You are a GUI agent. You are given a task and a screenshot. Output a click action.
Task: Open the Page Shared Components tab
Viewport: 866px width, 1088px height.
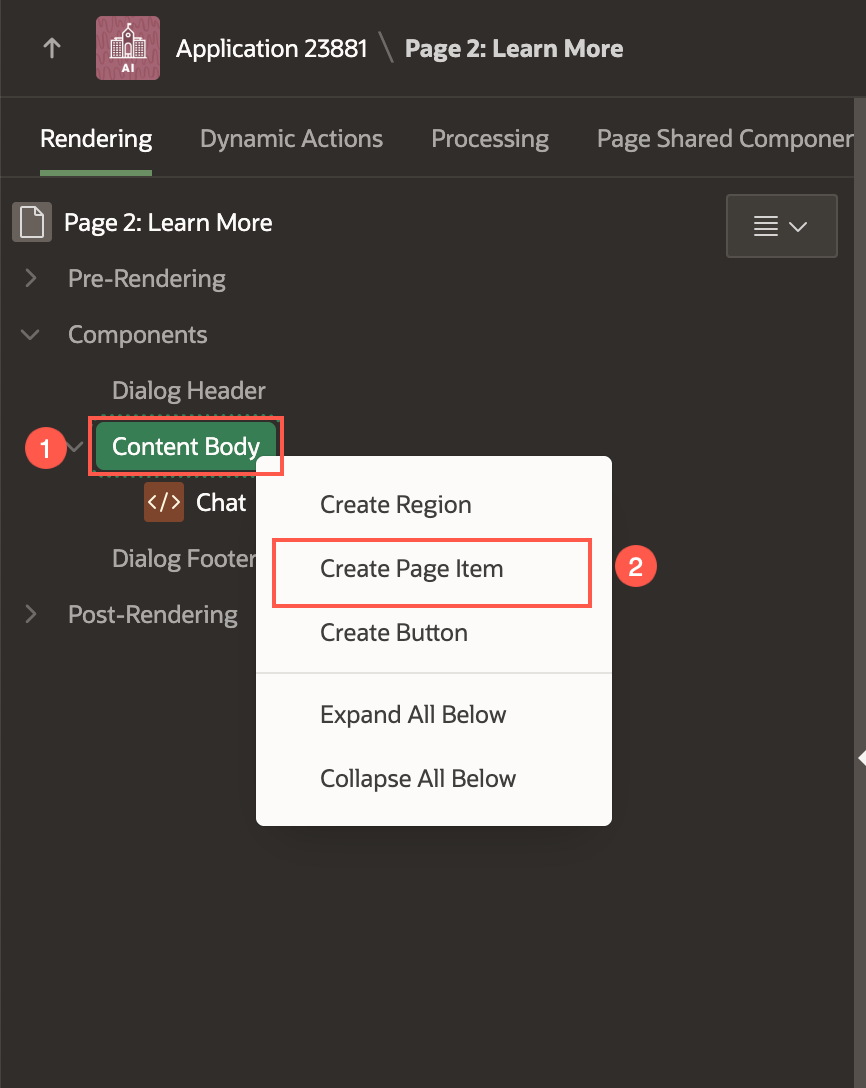pos(724,139)
